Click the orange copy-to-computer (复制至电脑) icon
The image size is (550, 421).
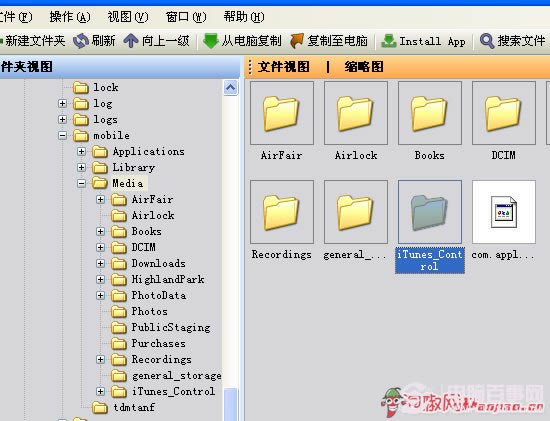point(297,41)
